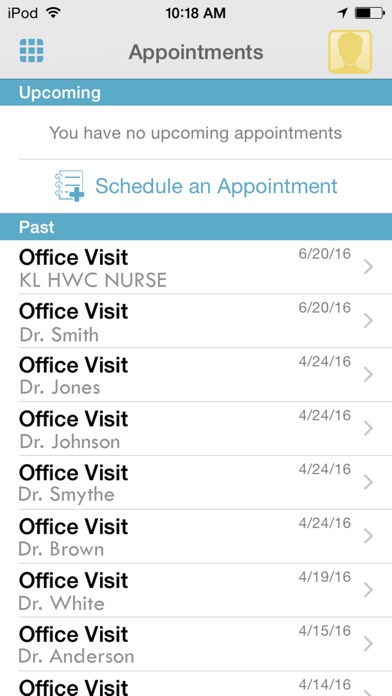Image resolution: width=392 pixels, height=696 pixels.
Task: Expand Dr. Smith visit chevron
Action: tap(368, 321)
